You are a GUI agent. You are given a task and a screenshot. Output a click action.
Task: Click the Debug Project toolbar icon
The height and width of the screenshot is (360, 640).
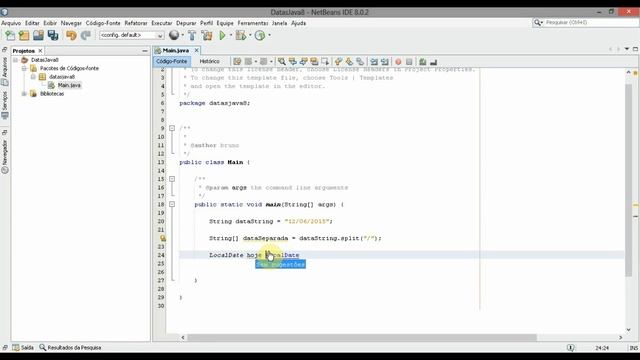(241, 36)
